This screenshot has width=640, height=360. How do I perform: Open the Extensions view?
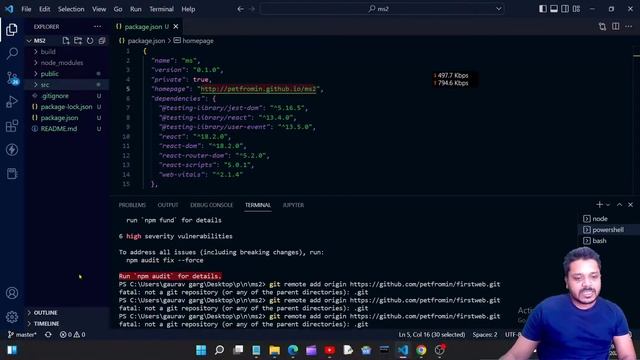[x=12, y=126]
